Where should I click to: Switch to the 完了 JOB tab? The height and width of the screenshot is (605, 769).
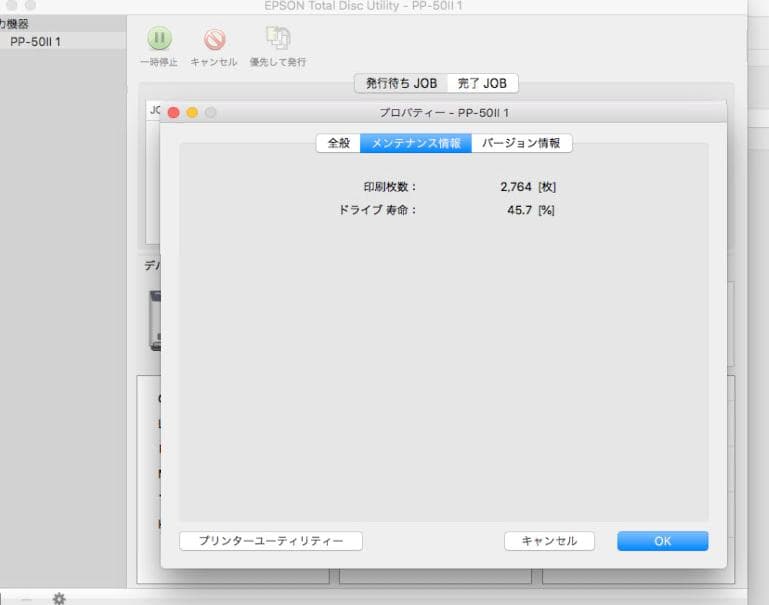tap(483, 83)
